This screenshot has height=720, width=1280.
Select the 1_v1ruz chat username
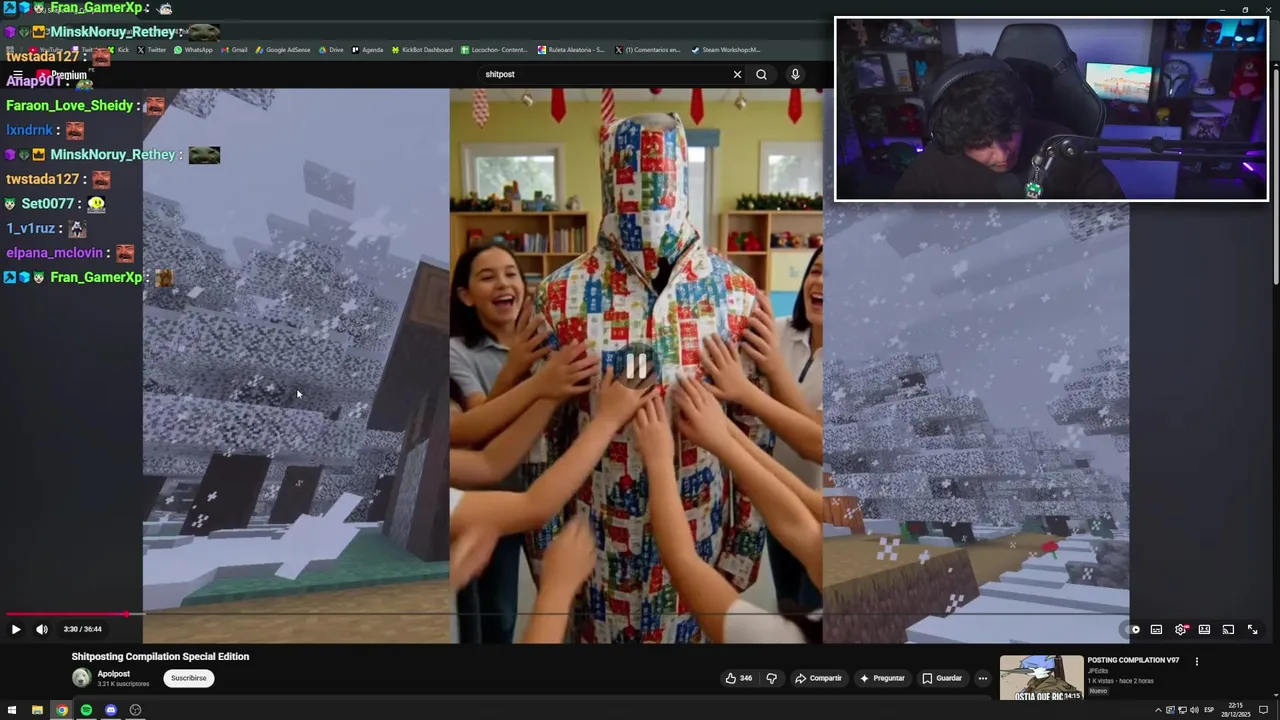tap(30, 228)
